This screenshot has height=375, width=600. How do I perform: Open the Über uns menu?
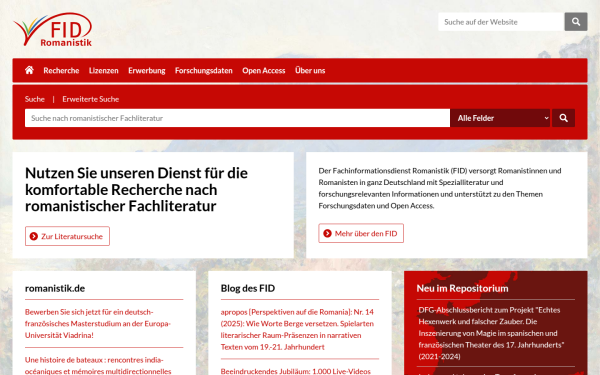click(310, 70)
